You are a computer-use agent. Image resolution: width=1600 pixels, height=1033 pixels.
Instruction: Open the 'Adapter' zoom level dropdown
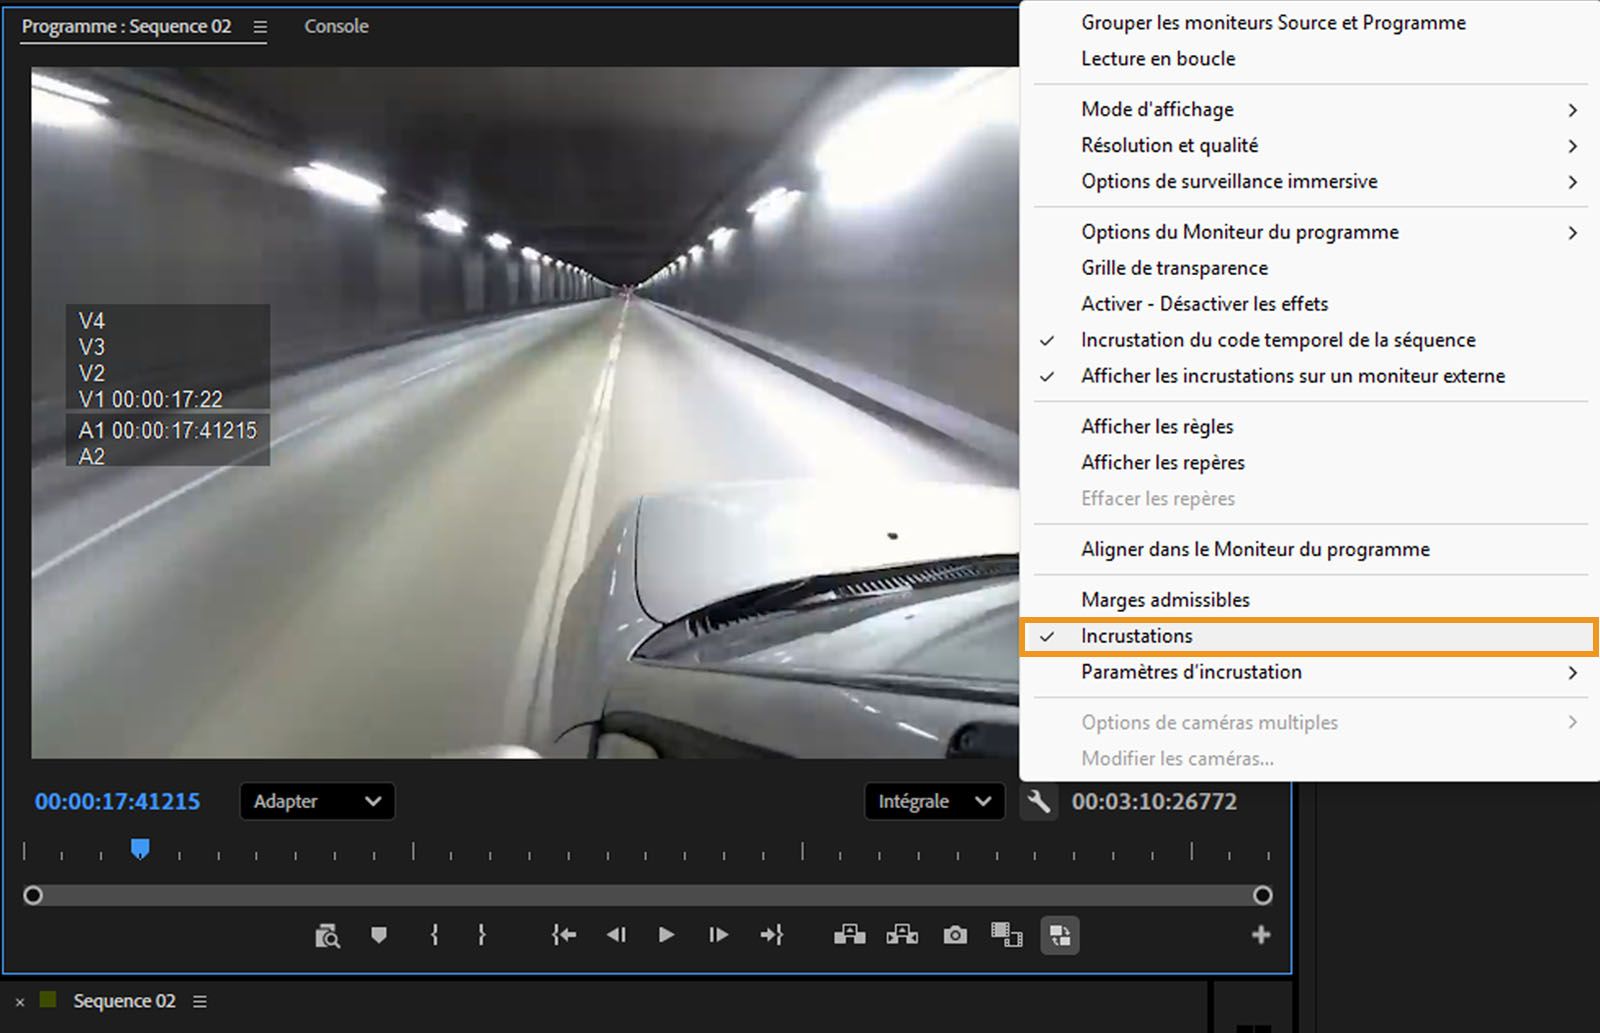click(317, 801)
